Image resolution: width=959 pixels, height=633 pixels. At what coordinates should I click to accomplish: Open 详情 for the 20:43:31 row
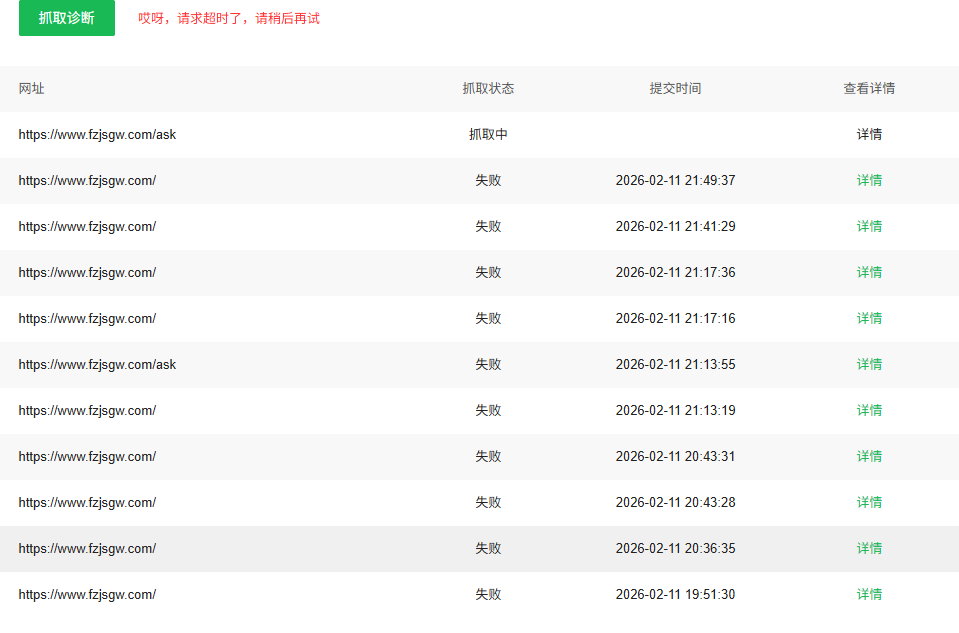(869, 456)
